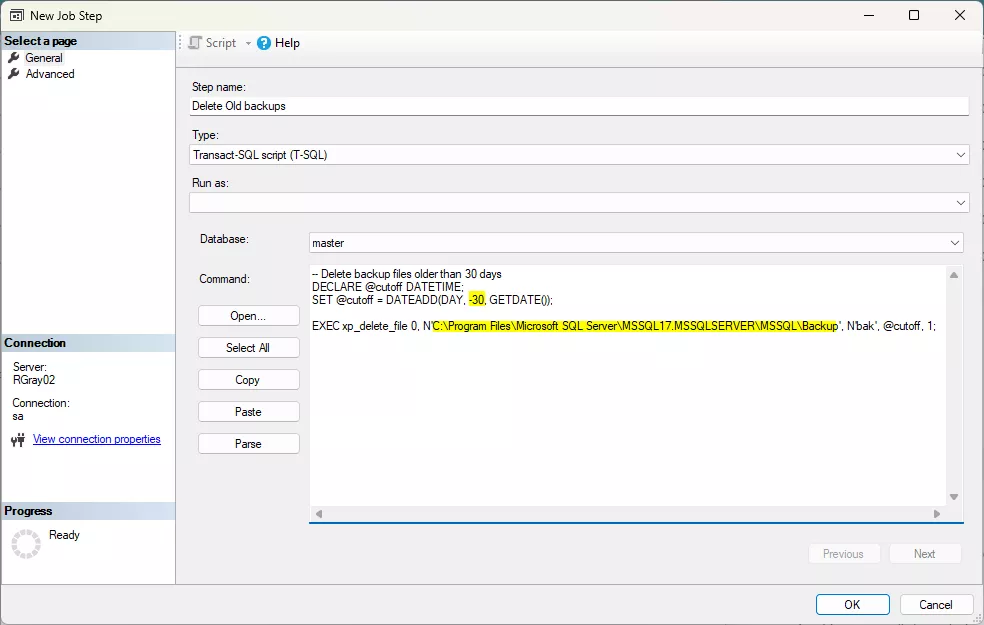This screenshot has width=984, height=625.
Task: Click the General page wrench icon
Action: [x=14, y=58]
